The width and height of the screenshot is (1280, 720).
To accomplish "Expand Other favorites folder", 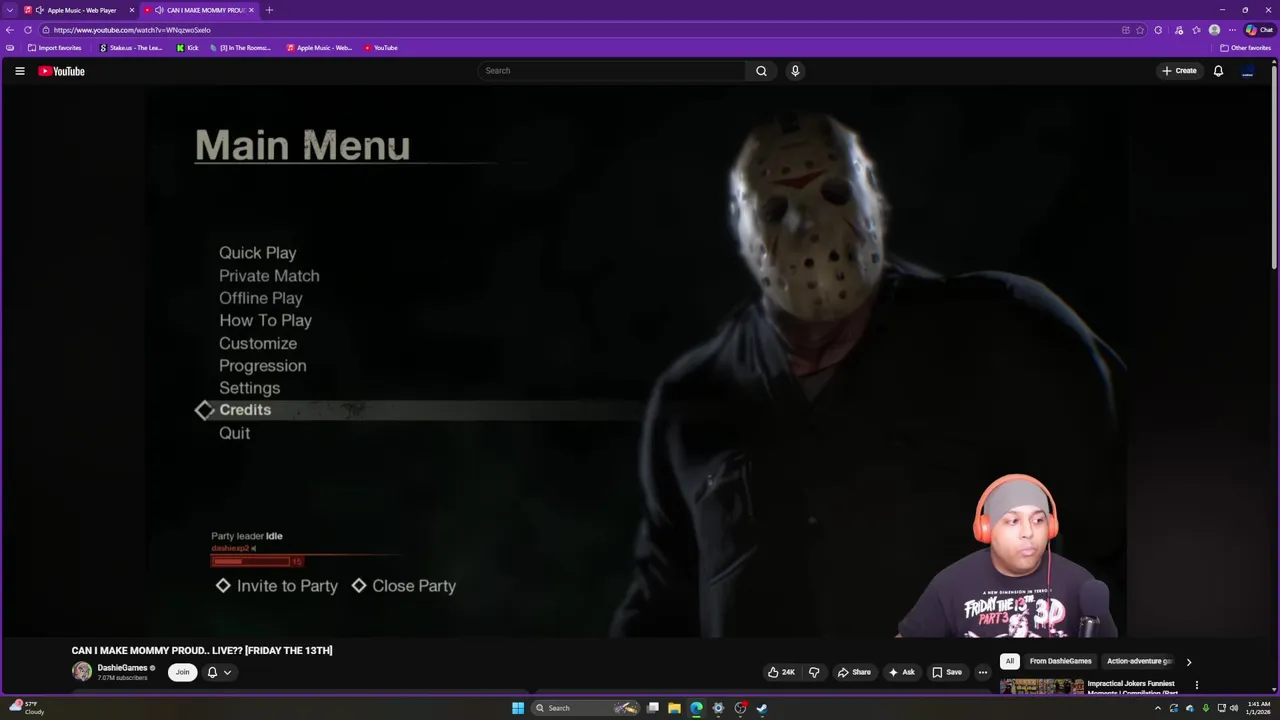I will click(1245, 48).
